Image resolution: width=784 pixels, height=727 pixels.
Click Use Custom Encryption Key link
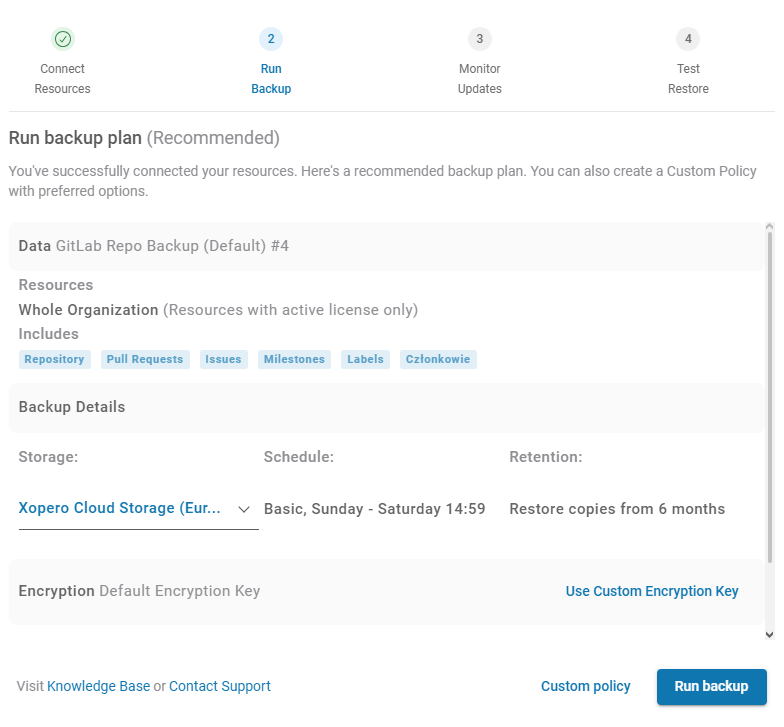coord(652,591)
